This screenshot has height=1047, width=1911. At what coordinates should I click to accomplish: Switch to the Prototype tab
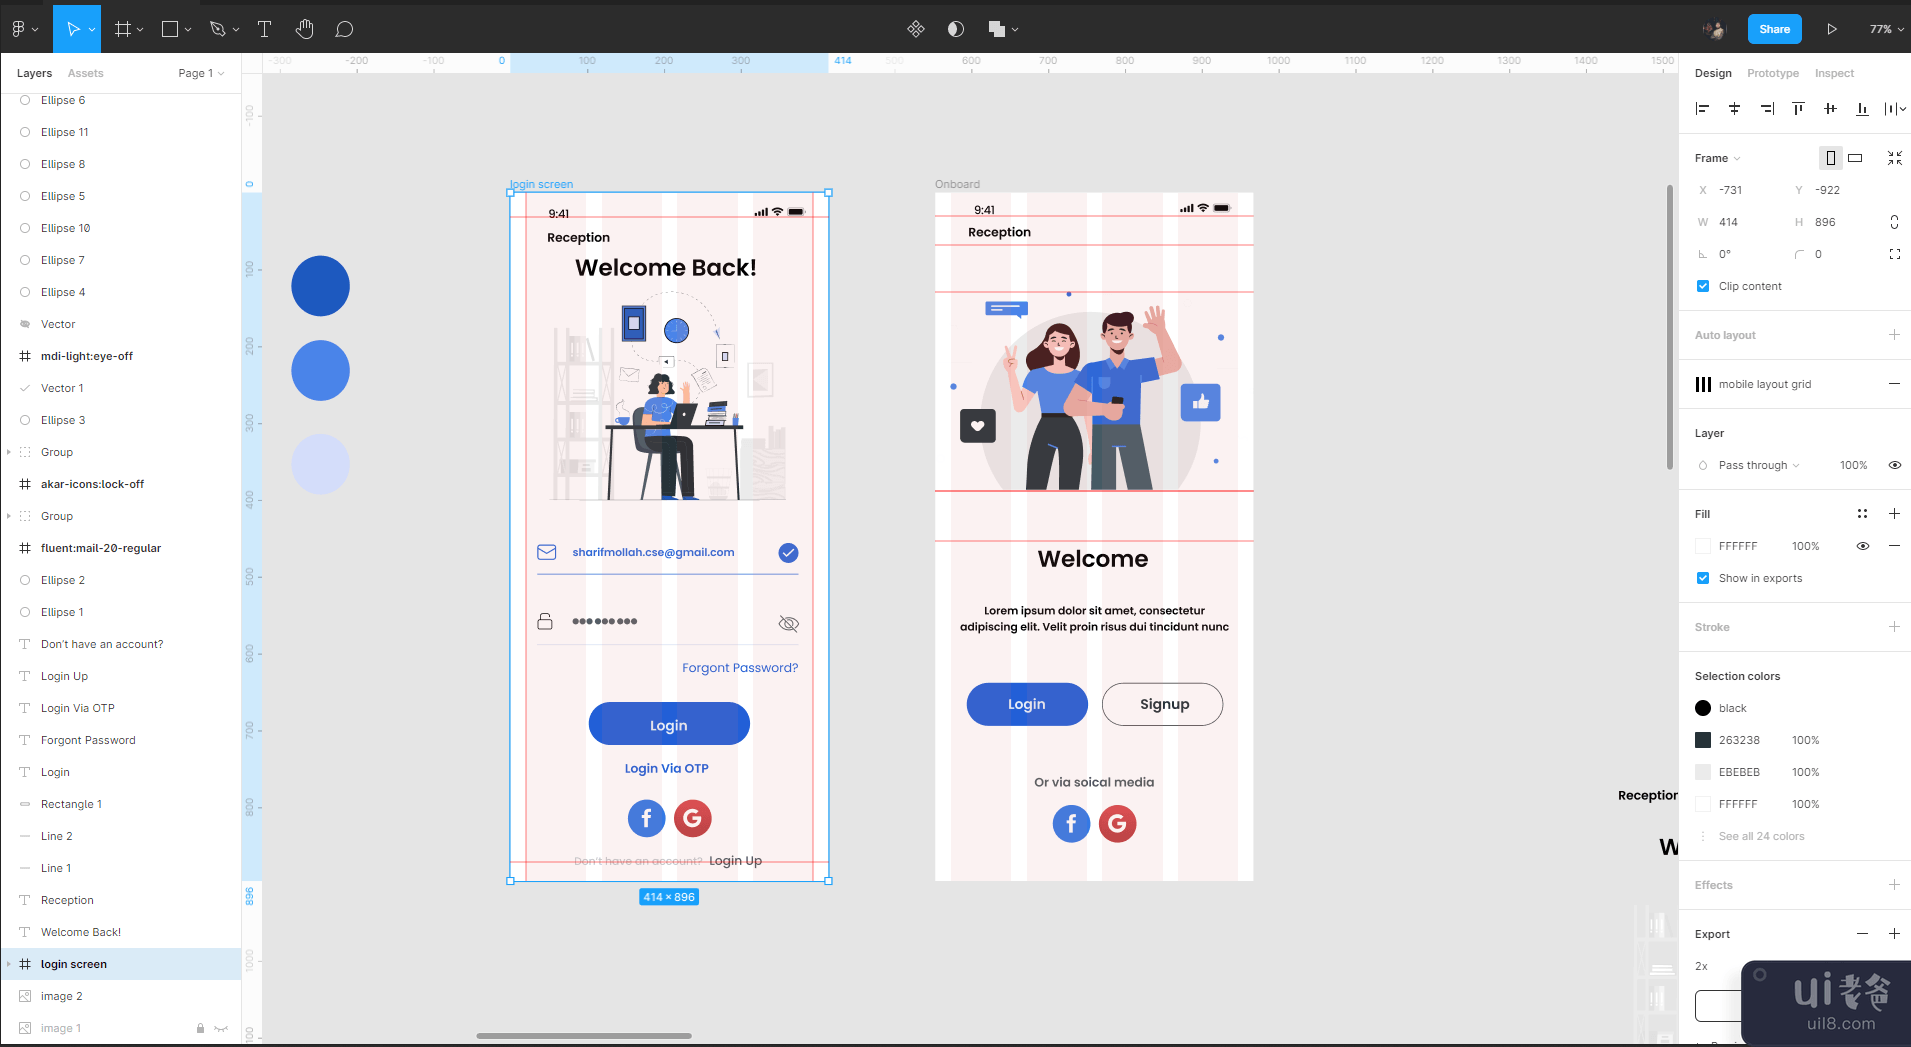(x=1772, y=73)
